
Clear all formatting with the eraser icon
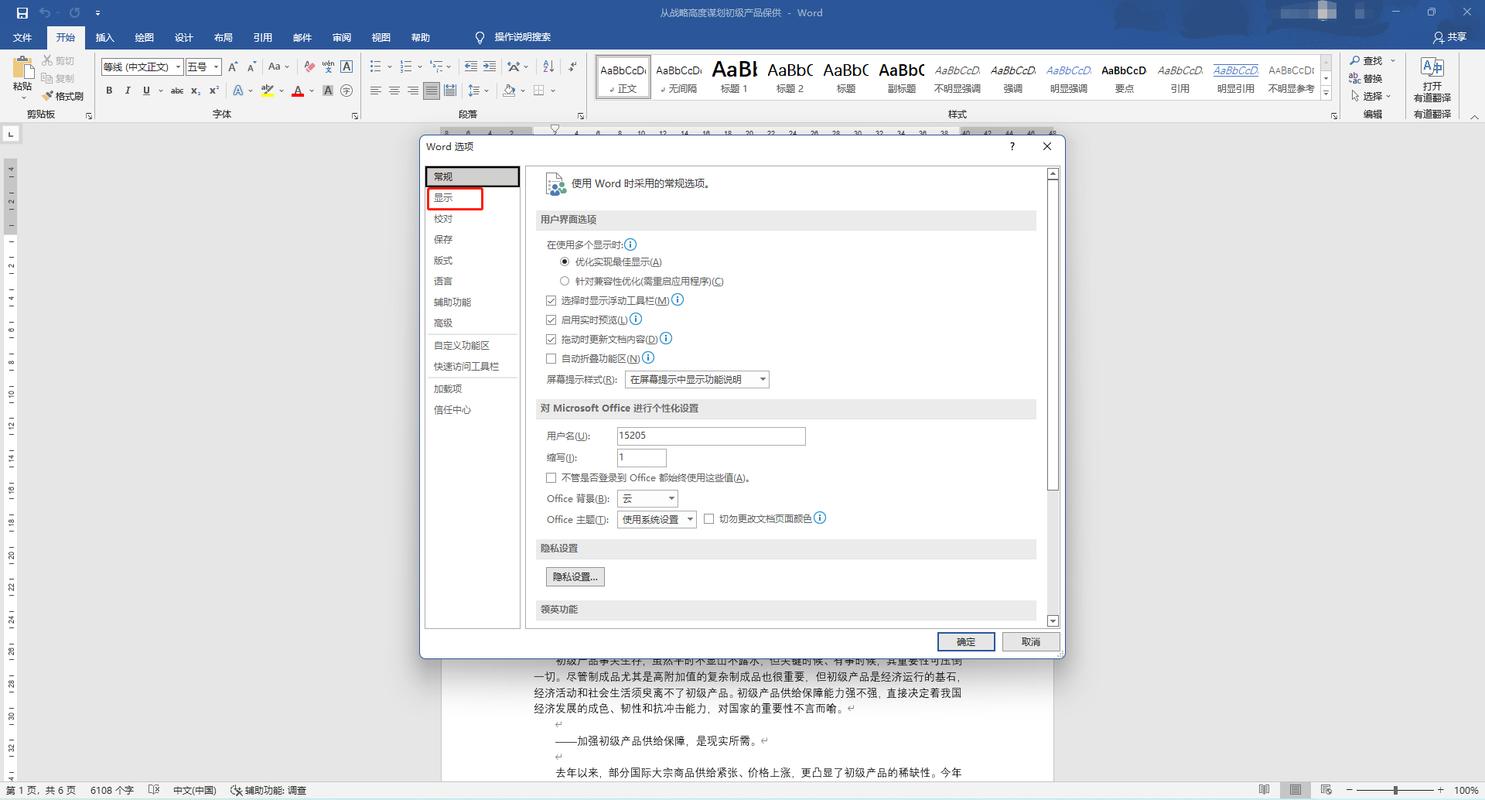[309, 67]
